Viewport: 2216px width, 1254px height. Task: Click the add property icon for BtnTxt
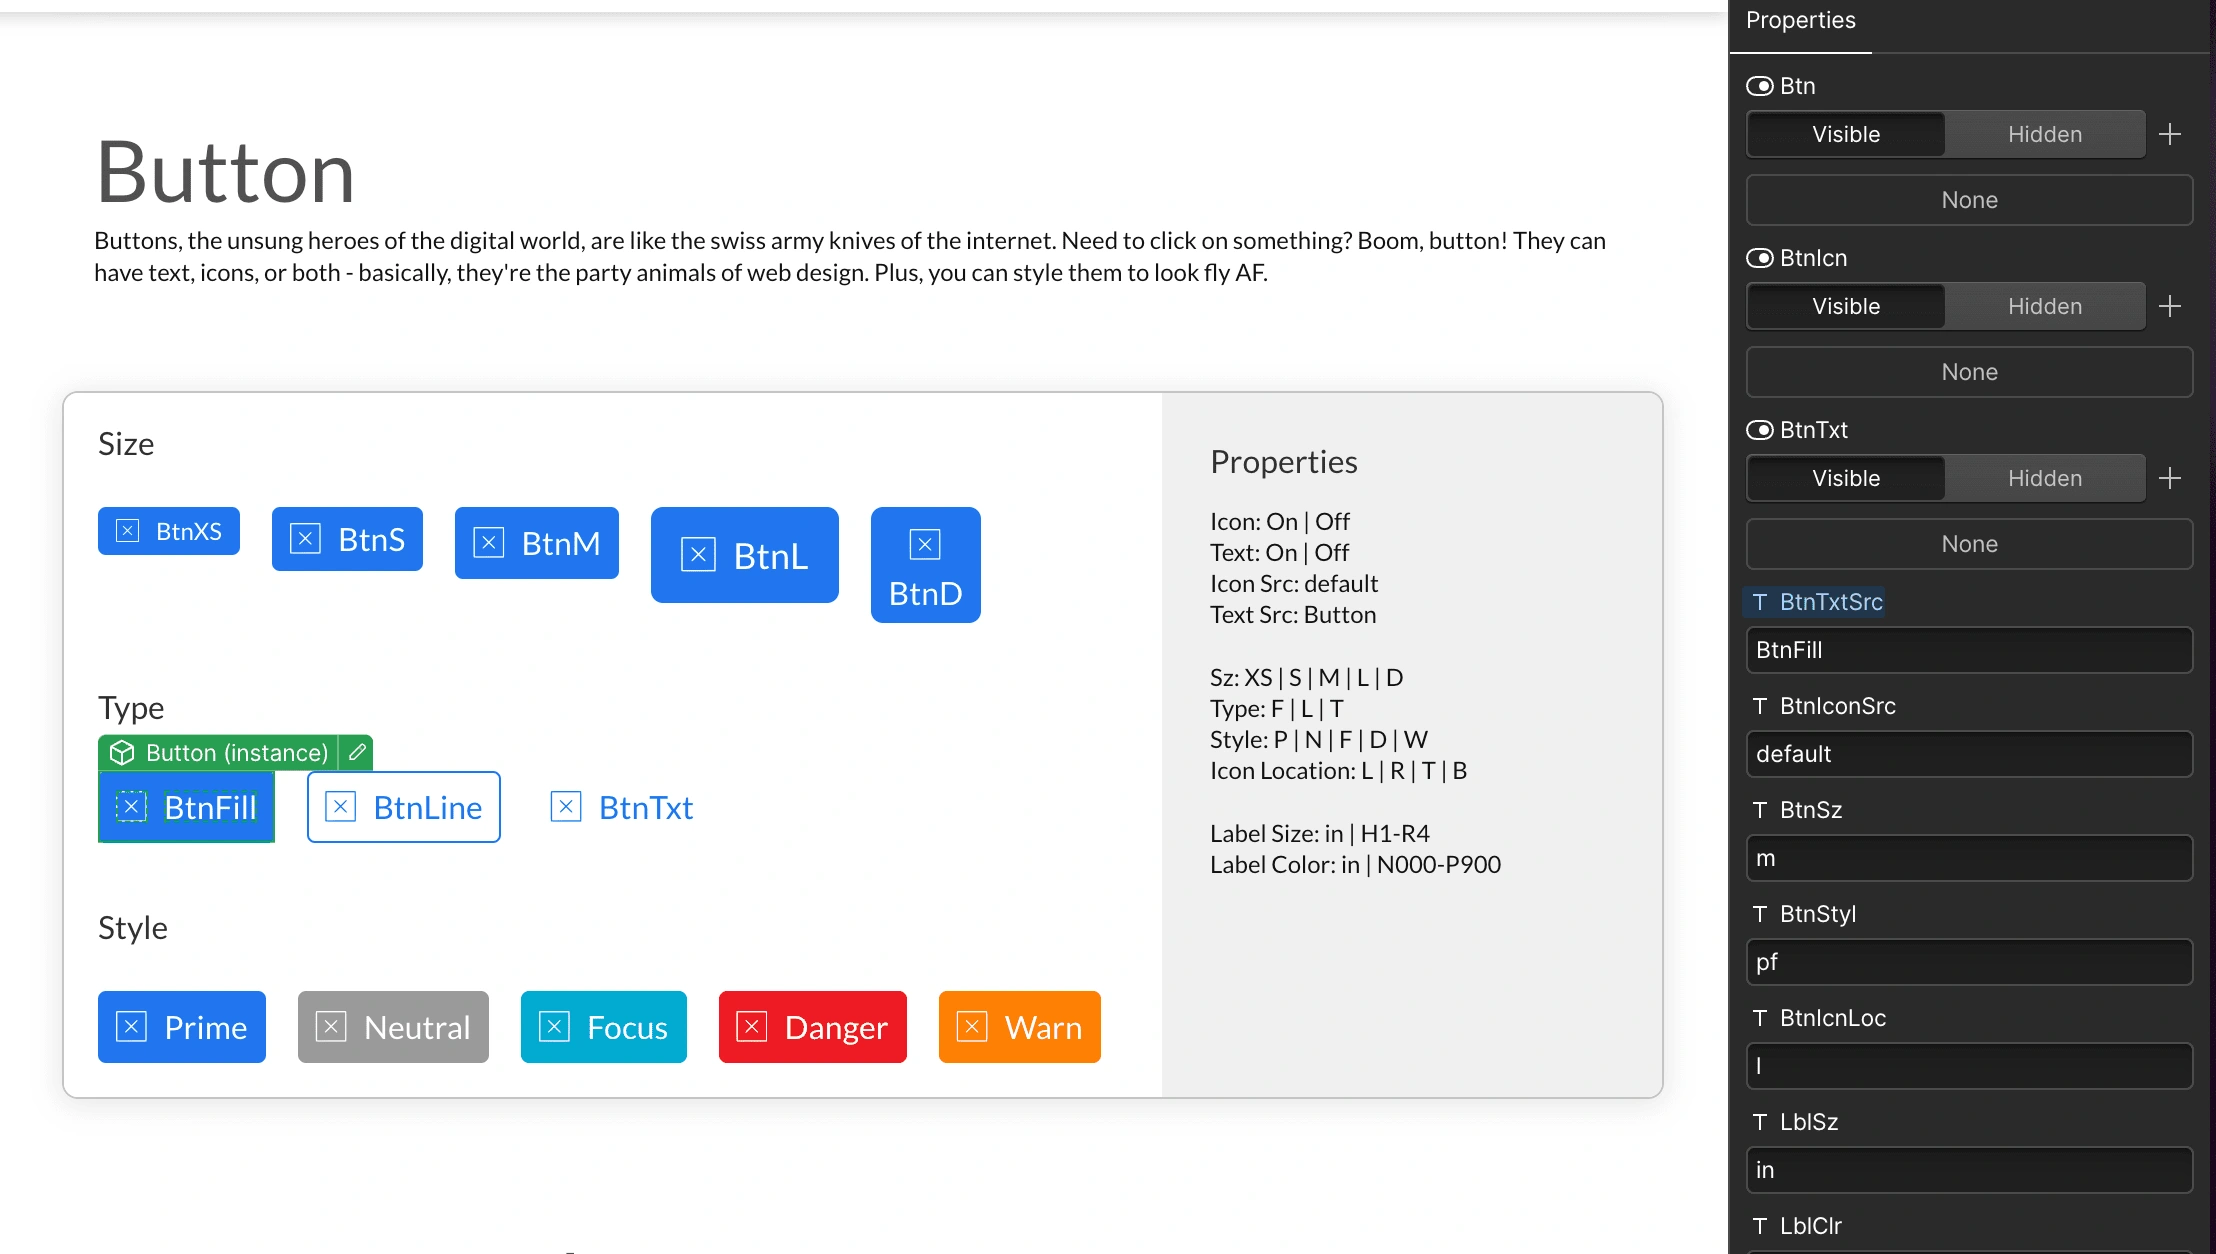tap(2172, 476)
